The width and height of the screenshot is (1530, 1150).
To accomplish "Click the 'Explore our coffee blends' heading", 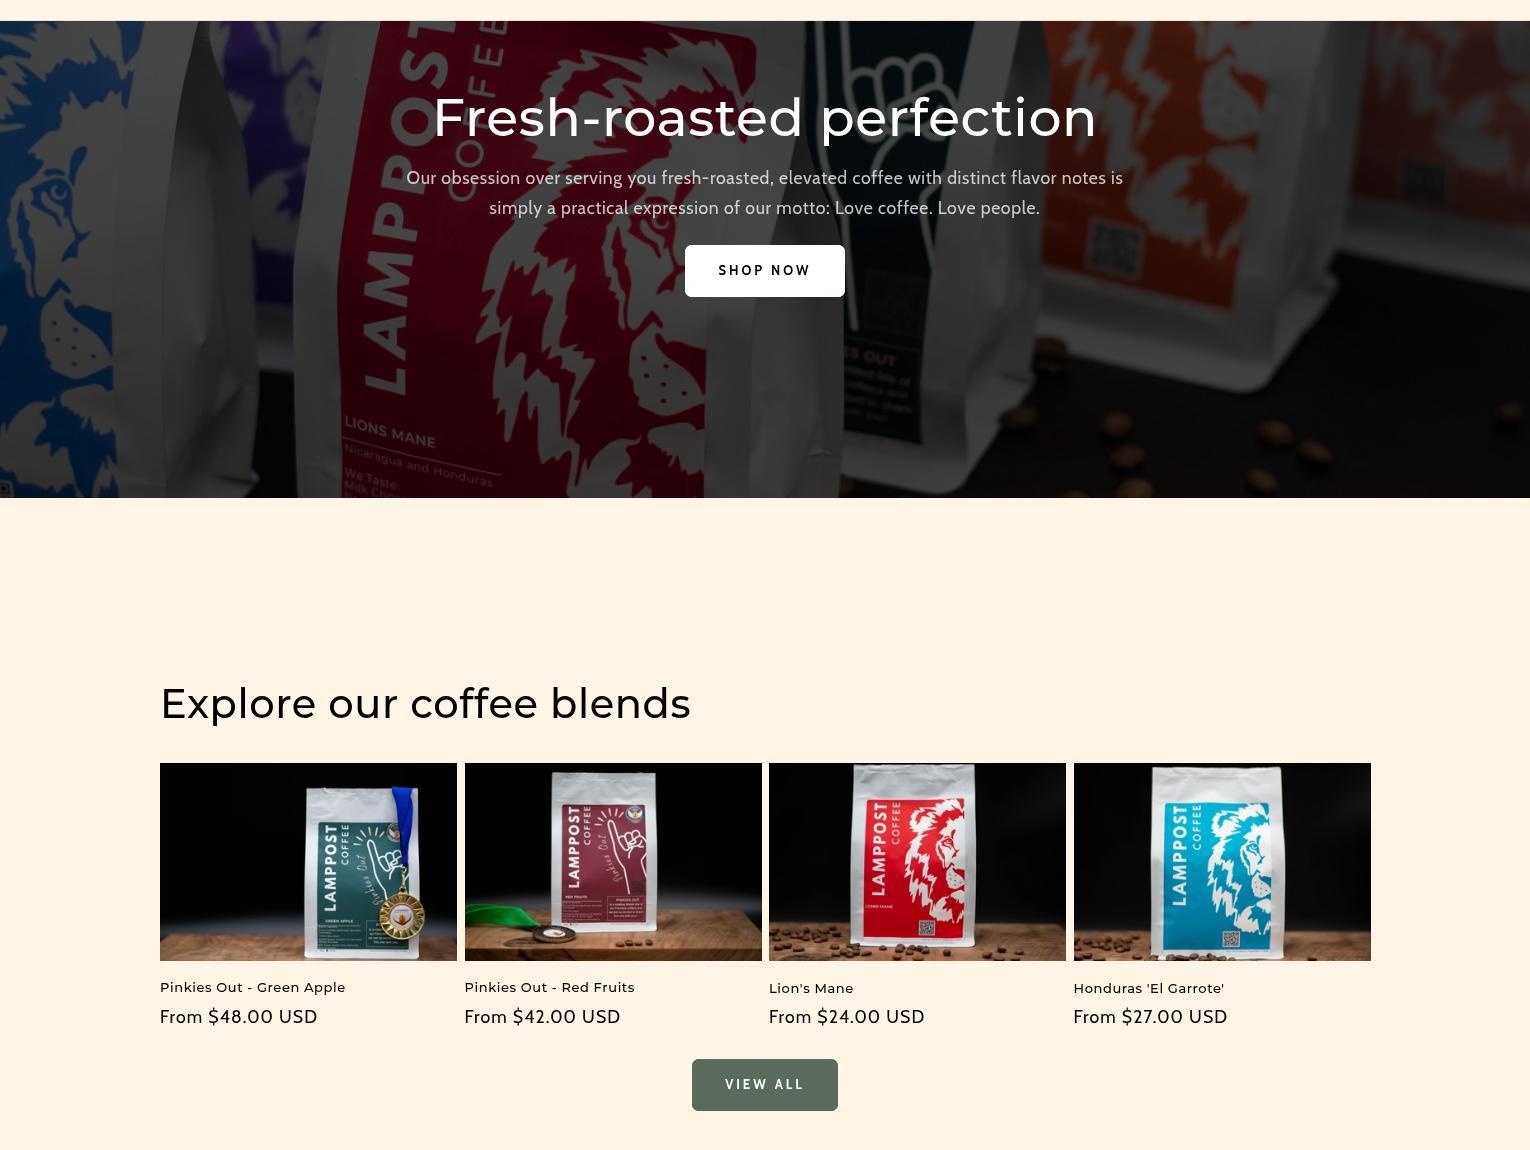I will pyautogui.click(x=425, y=704).
